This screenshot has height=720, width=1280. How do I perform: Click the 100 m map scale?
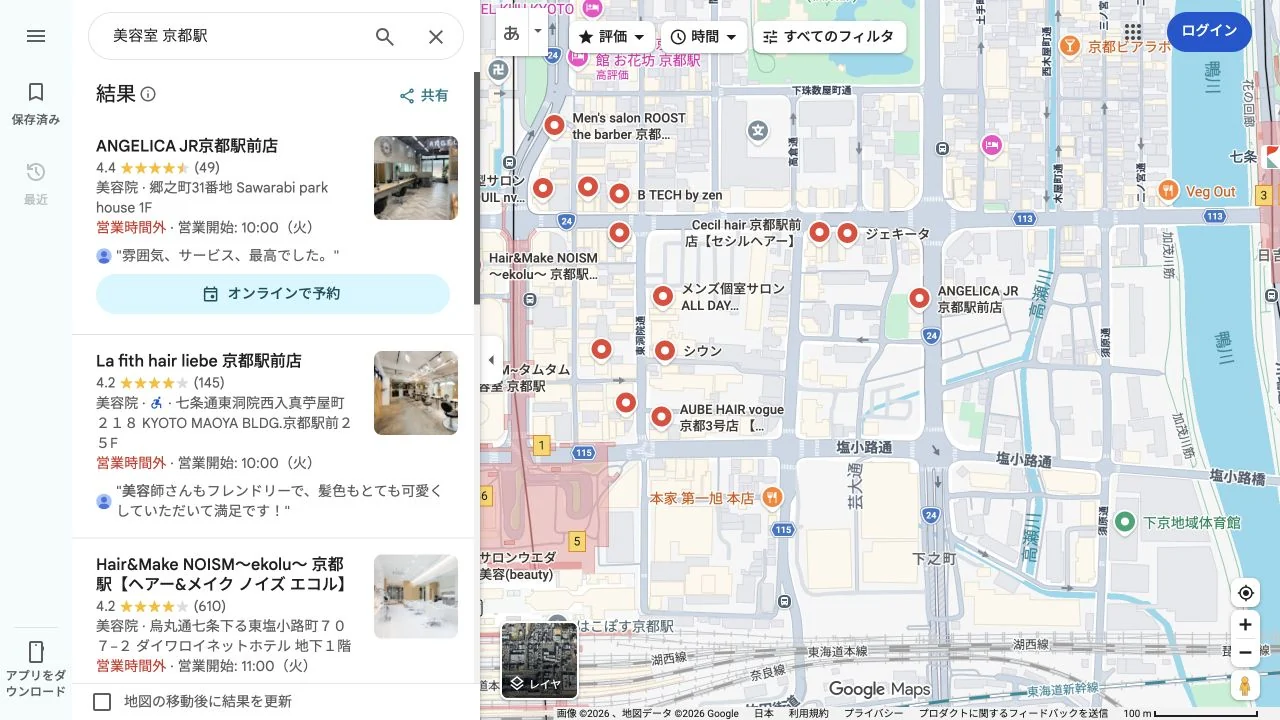(1190, 713)
